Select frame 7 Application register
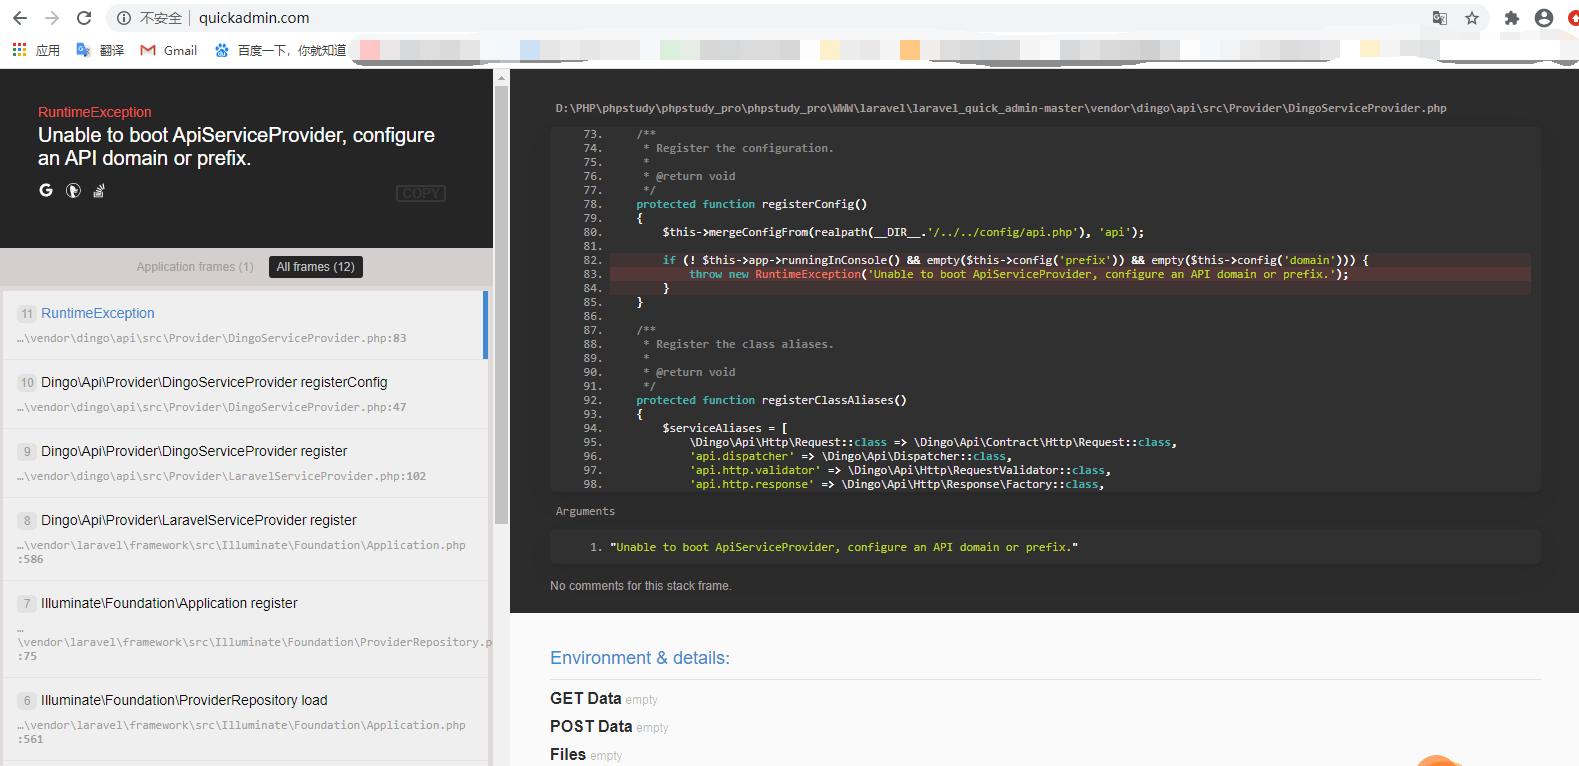The height and width of the screenshot is (766, 1579). click(x=244, y=629)
